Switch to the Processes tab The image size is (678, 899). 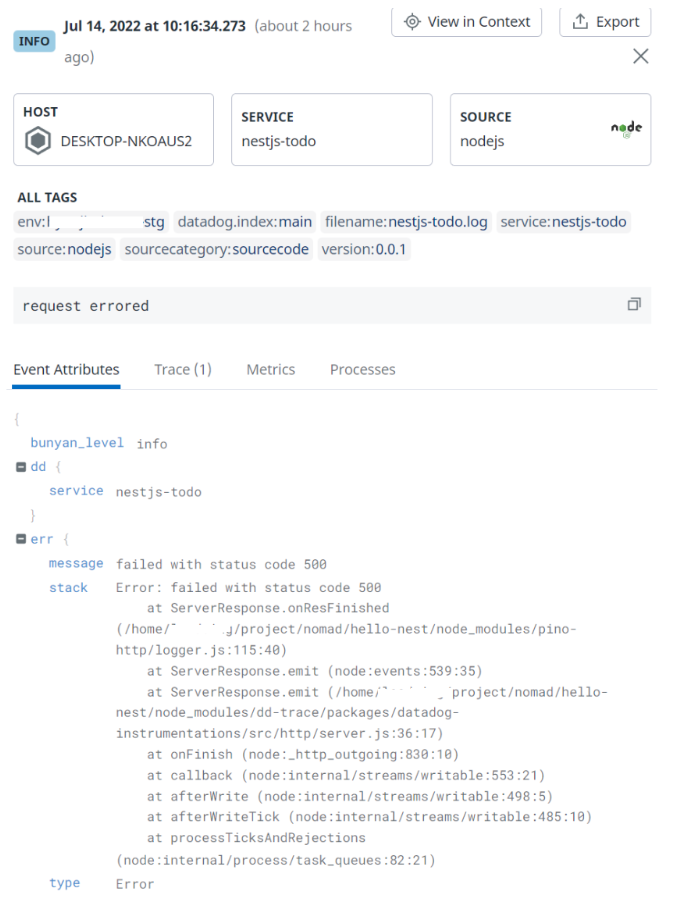point(363,370)
